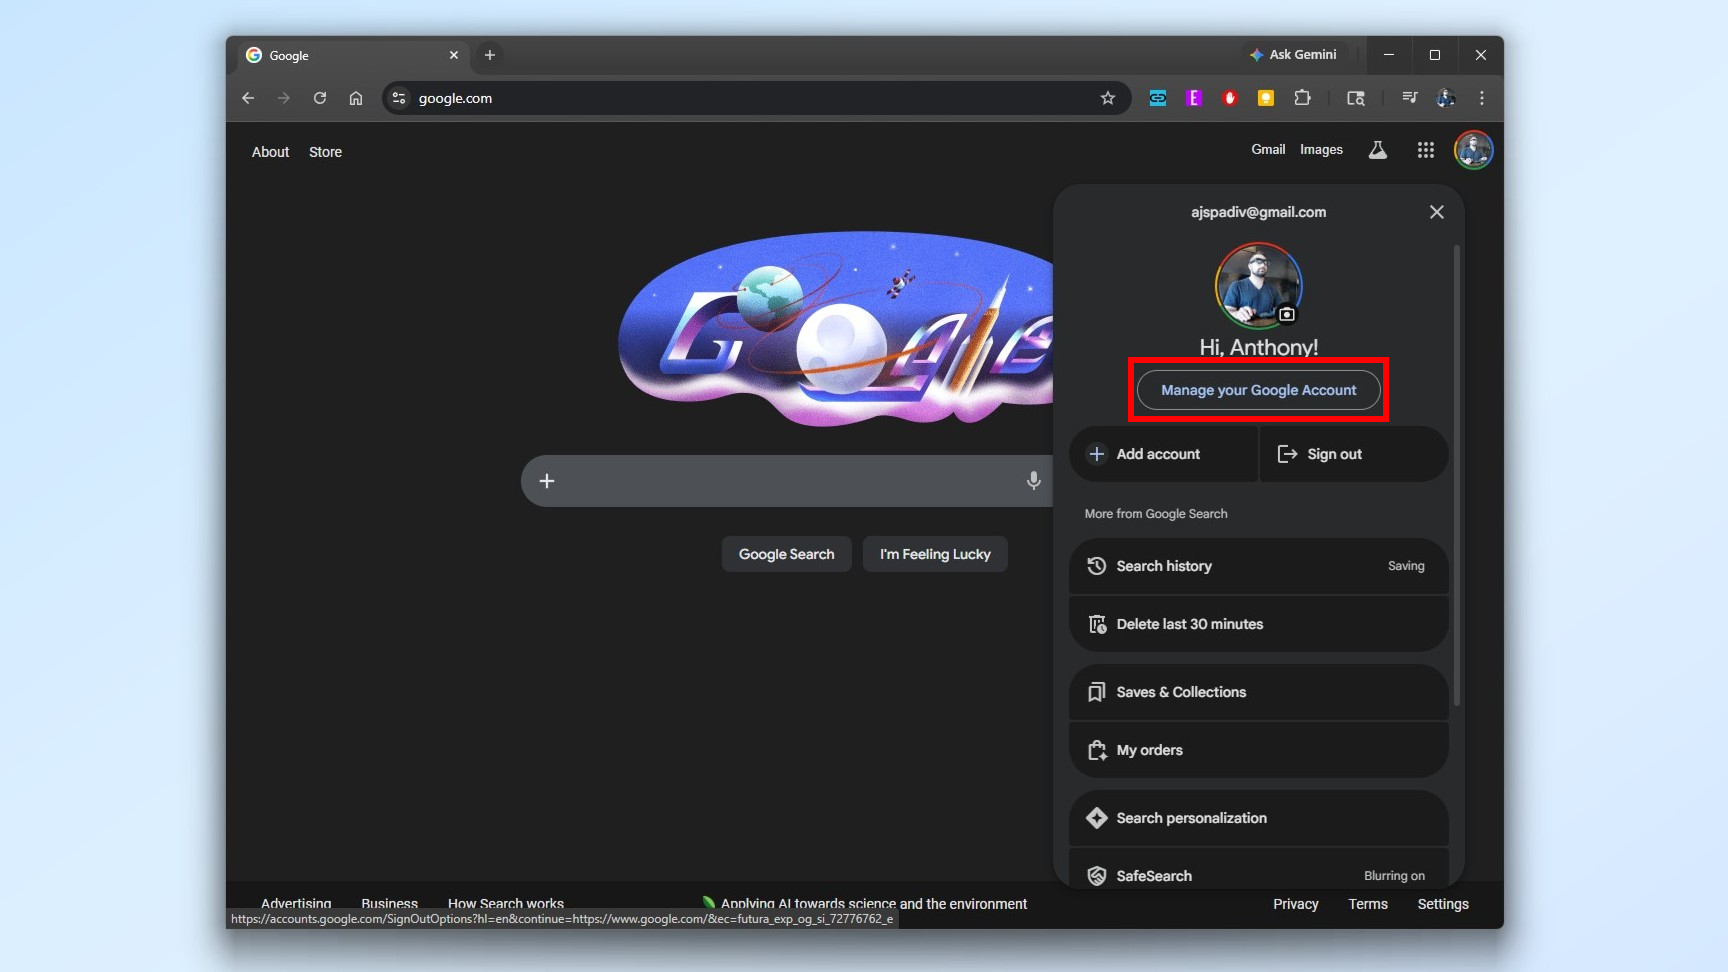Activate the microphone voice search icon

click(1033, 480)
